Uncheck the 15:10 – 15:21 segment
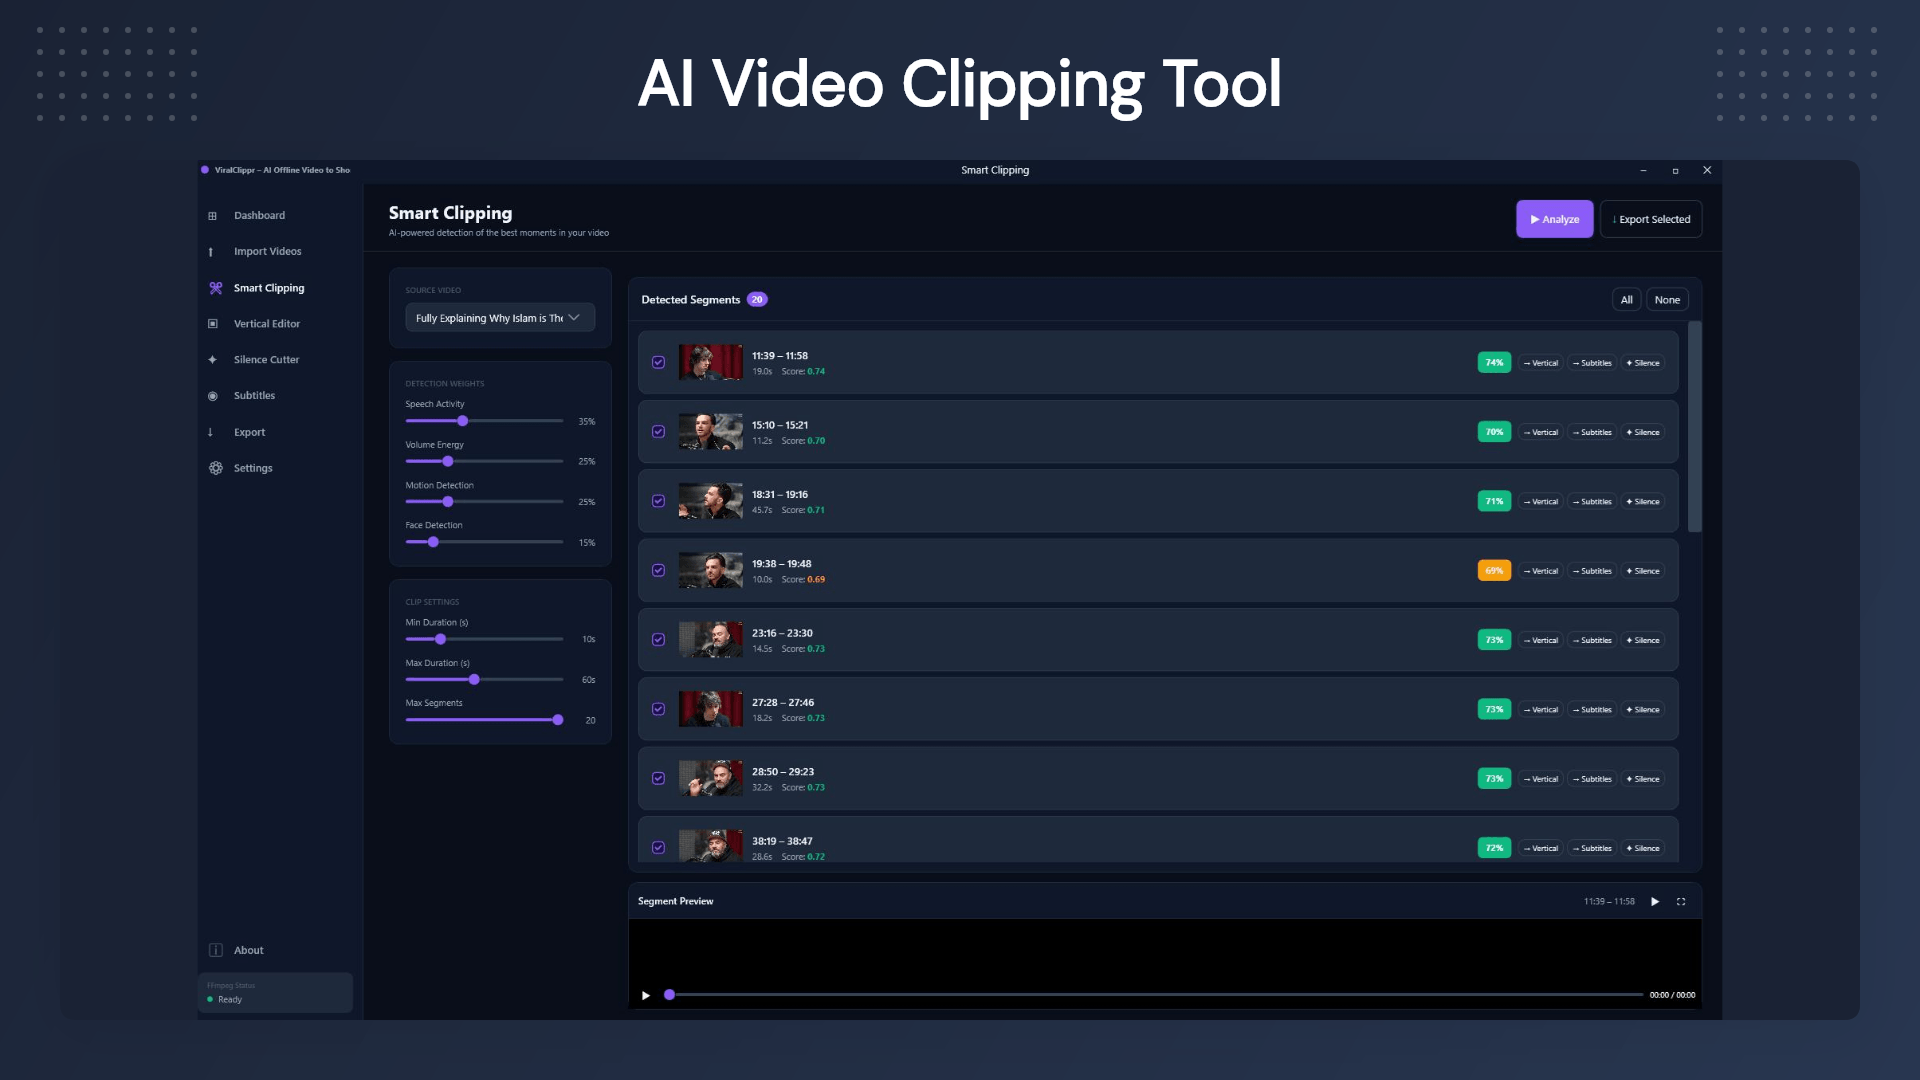The image size is (1920, 1080). pyautogui.click(x=658, y=432)
